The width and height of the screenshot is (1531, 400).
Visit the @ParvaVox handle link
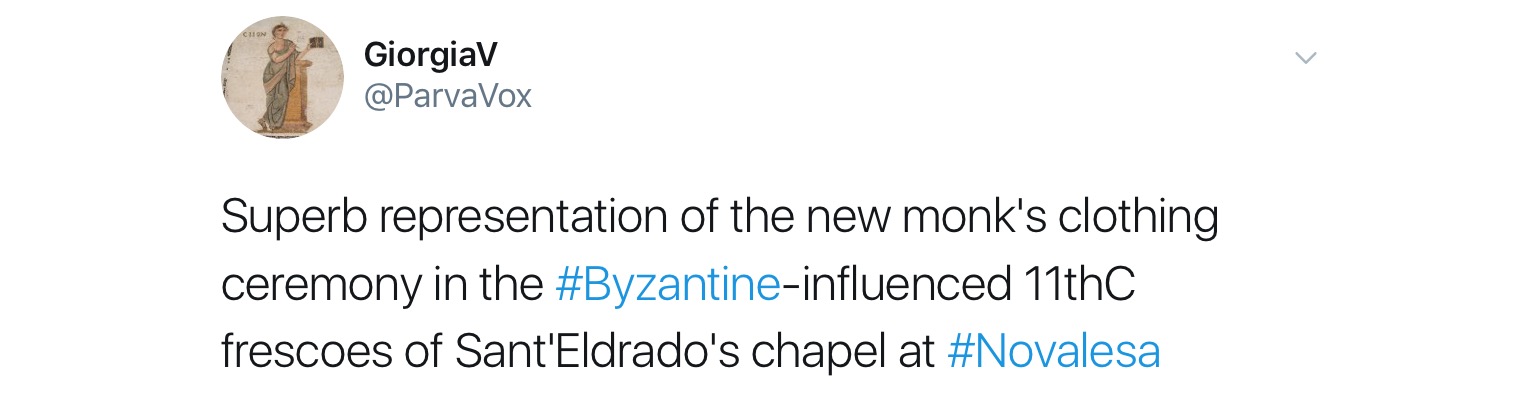pos(447,96)
